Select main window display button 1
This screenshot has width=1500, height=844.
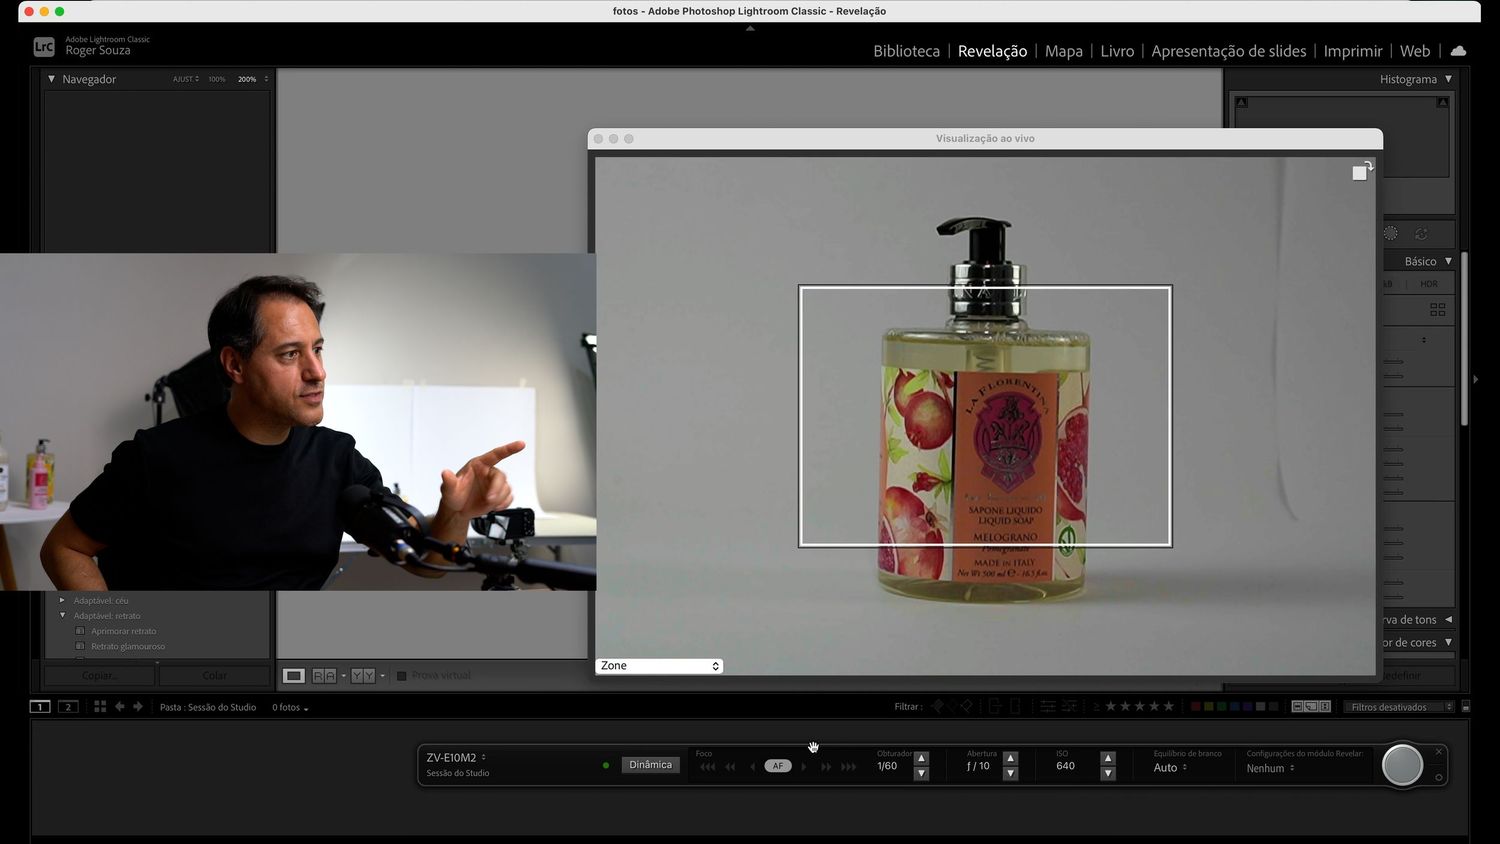(40, 707)
